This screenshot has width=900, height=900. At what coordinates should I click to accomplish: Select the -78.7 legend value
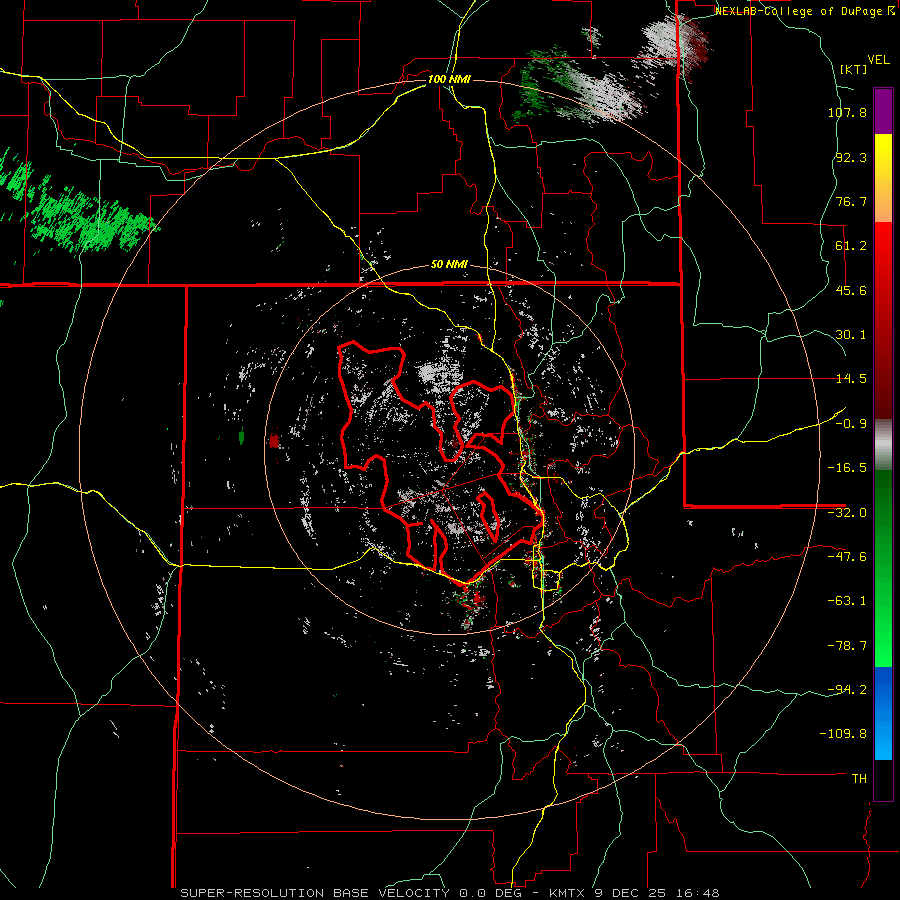point(847,646)
